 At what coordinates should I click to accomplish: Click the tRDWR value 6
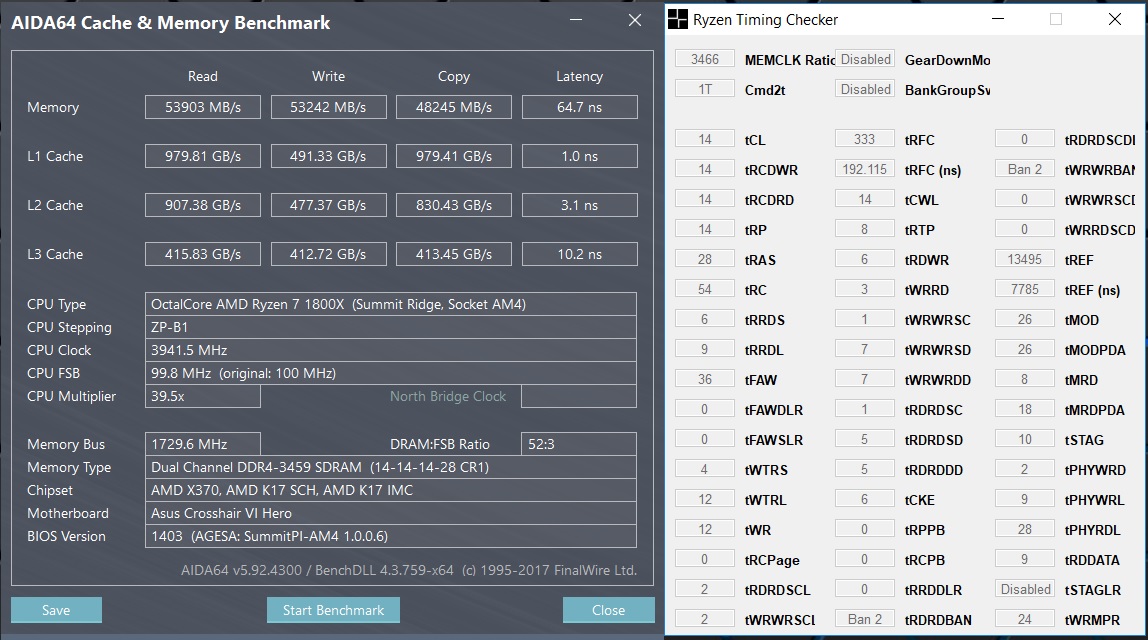point(865,259)
